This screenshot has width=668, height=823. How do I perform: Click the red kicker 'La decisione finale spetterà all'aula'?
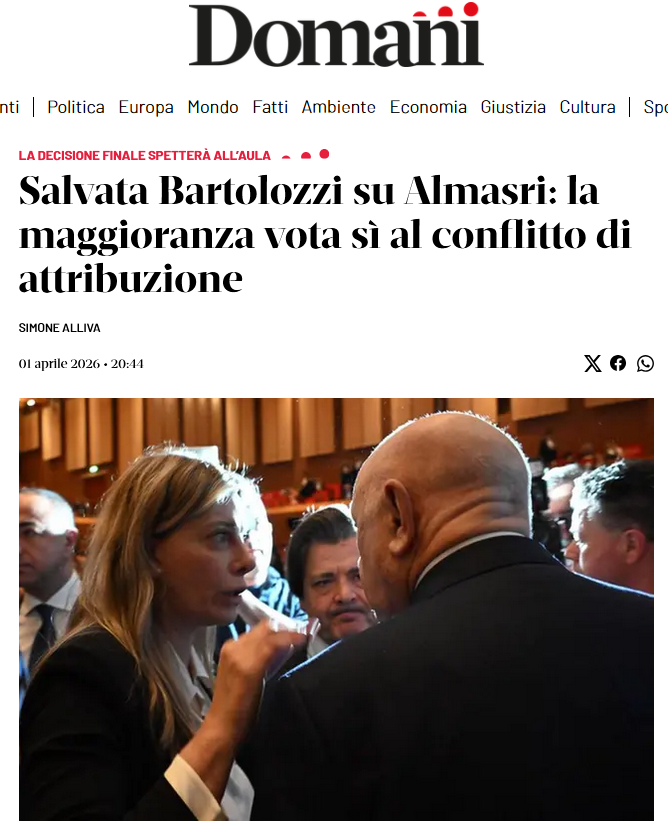[x=144, y=155]
